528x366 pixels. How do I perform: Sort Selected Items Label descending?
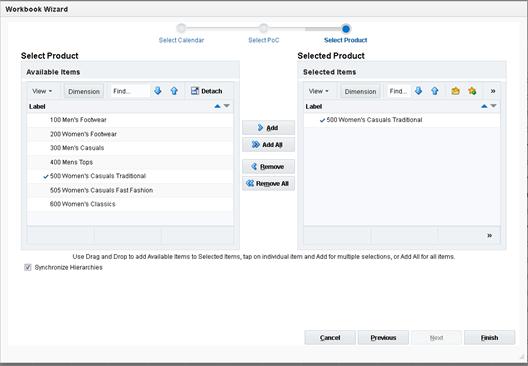pos(493,106)
